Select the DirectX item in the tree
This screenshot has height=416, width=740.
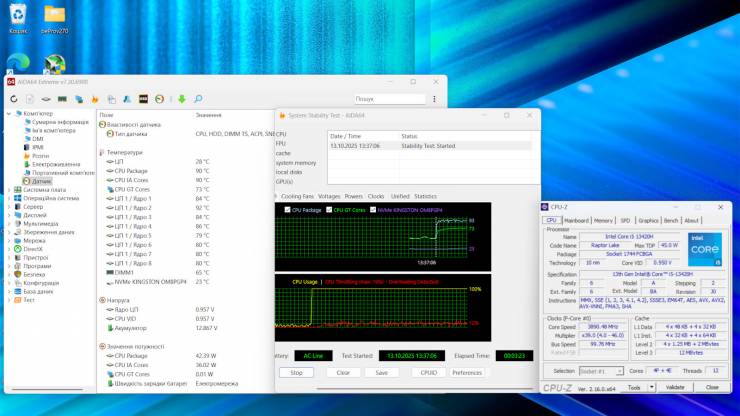click(34, 249)
